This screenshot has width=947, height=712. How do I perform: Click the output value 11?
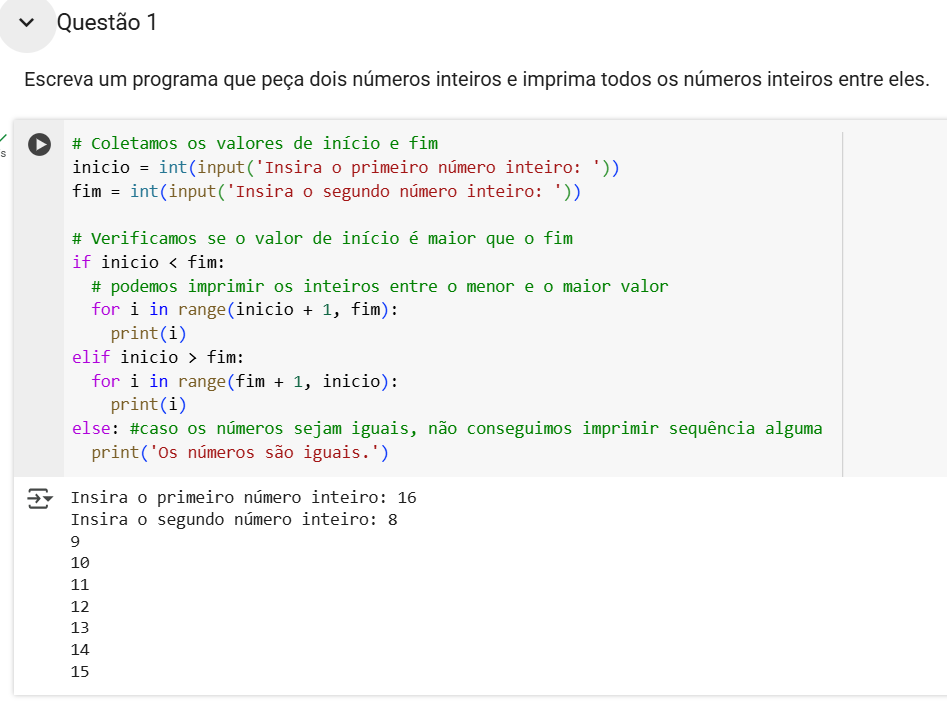point(80,585)
